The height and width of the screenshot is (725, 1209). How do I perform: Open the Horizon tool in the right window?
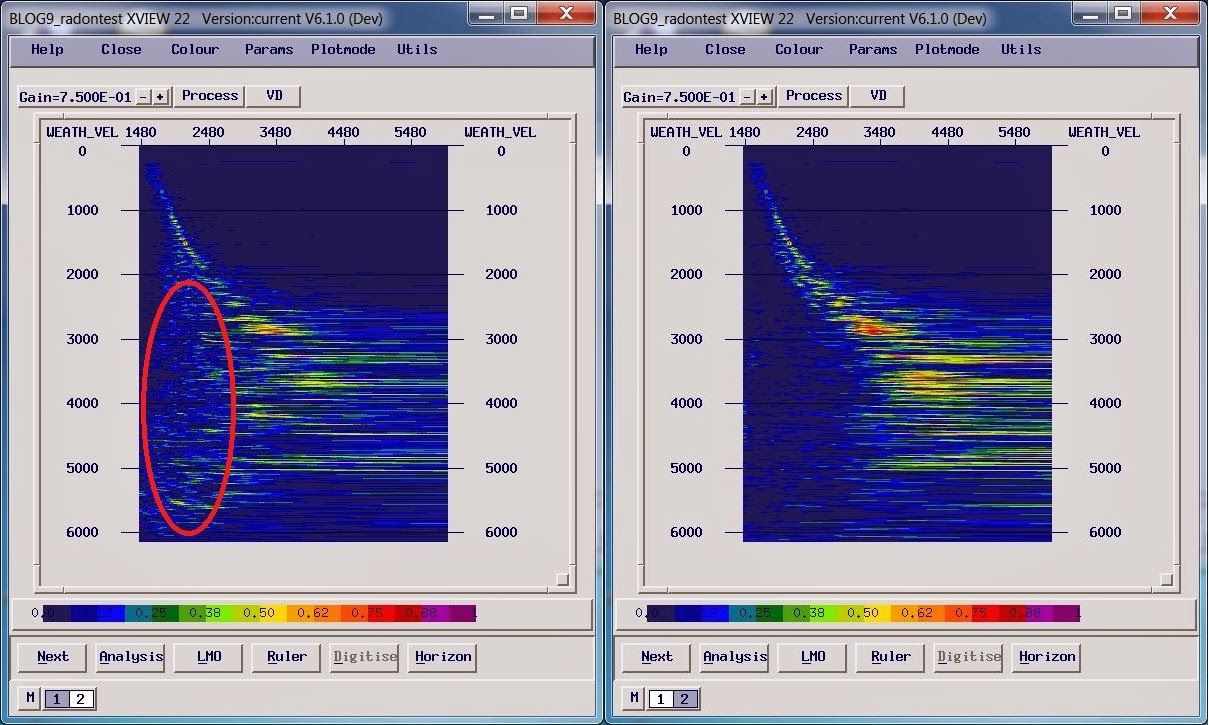[x=1046, y=657]
